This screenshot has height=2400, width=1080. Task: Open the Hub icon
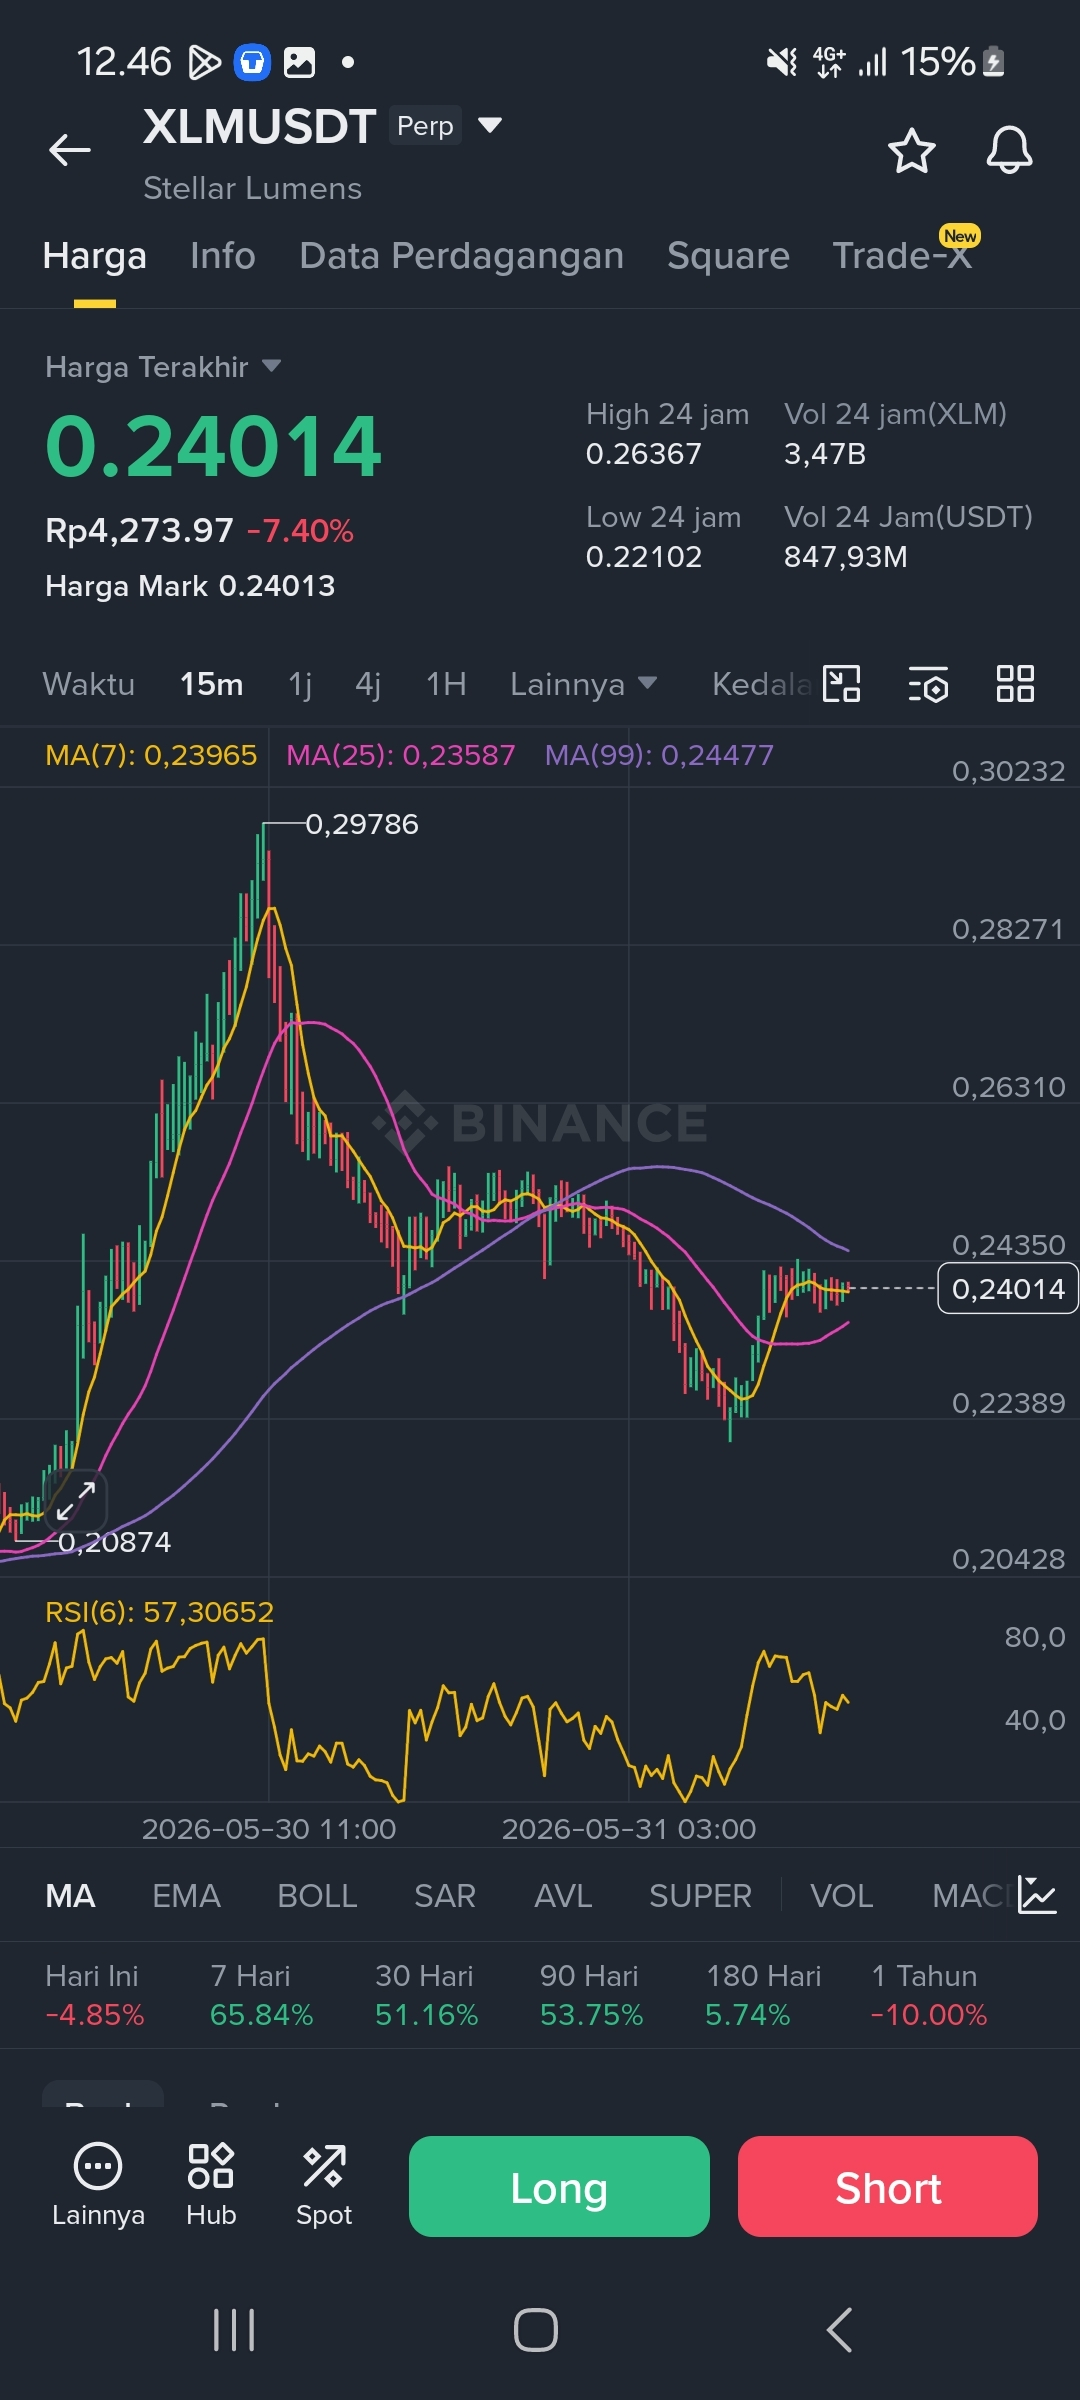click(211, 2185)
